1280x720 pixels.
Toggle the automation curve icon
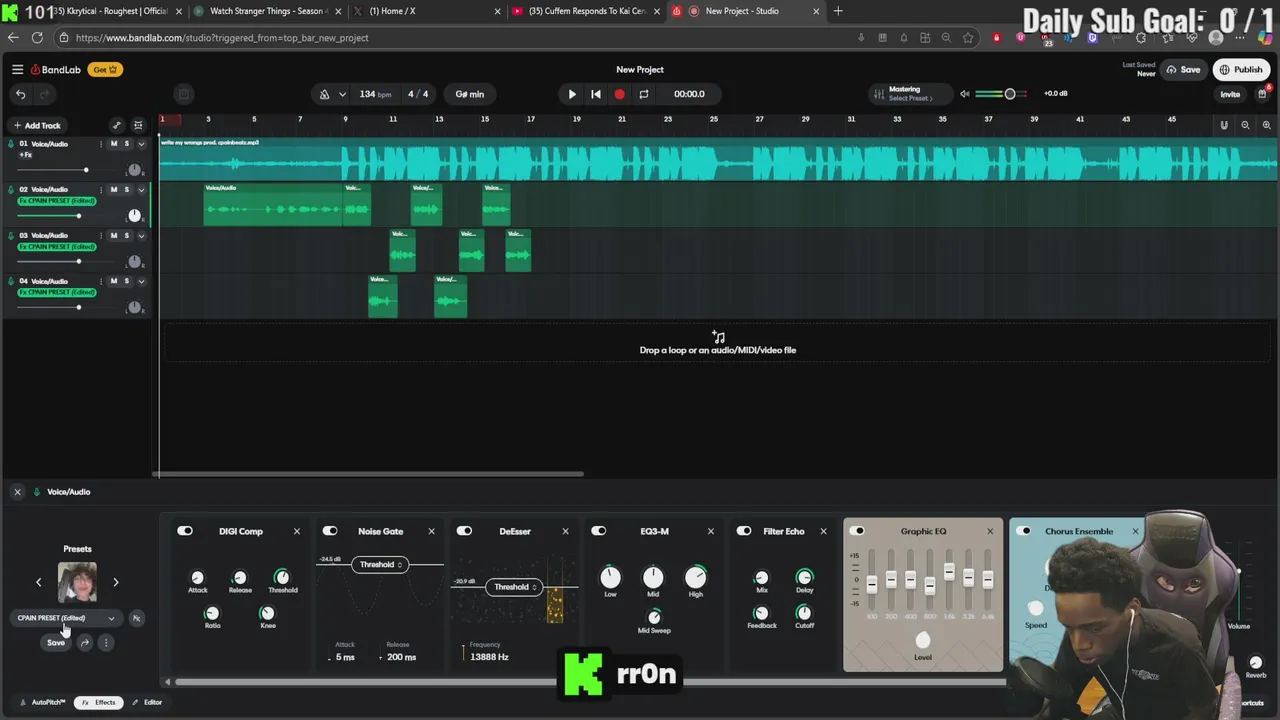pos(117,126)
